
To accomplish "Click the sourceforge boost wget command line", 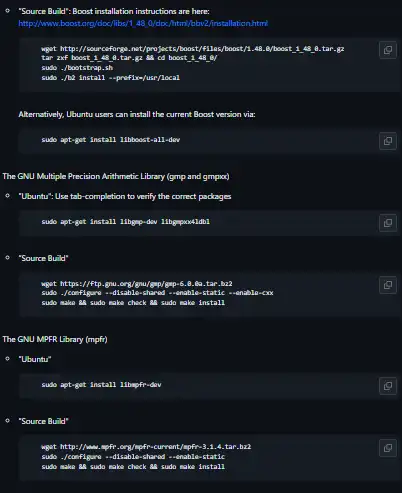I will pos(193,49).
